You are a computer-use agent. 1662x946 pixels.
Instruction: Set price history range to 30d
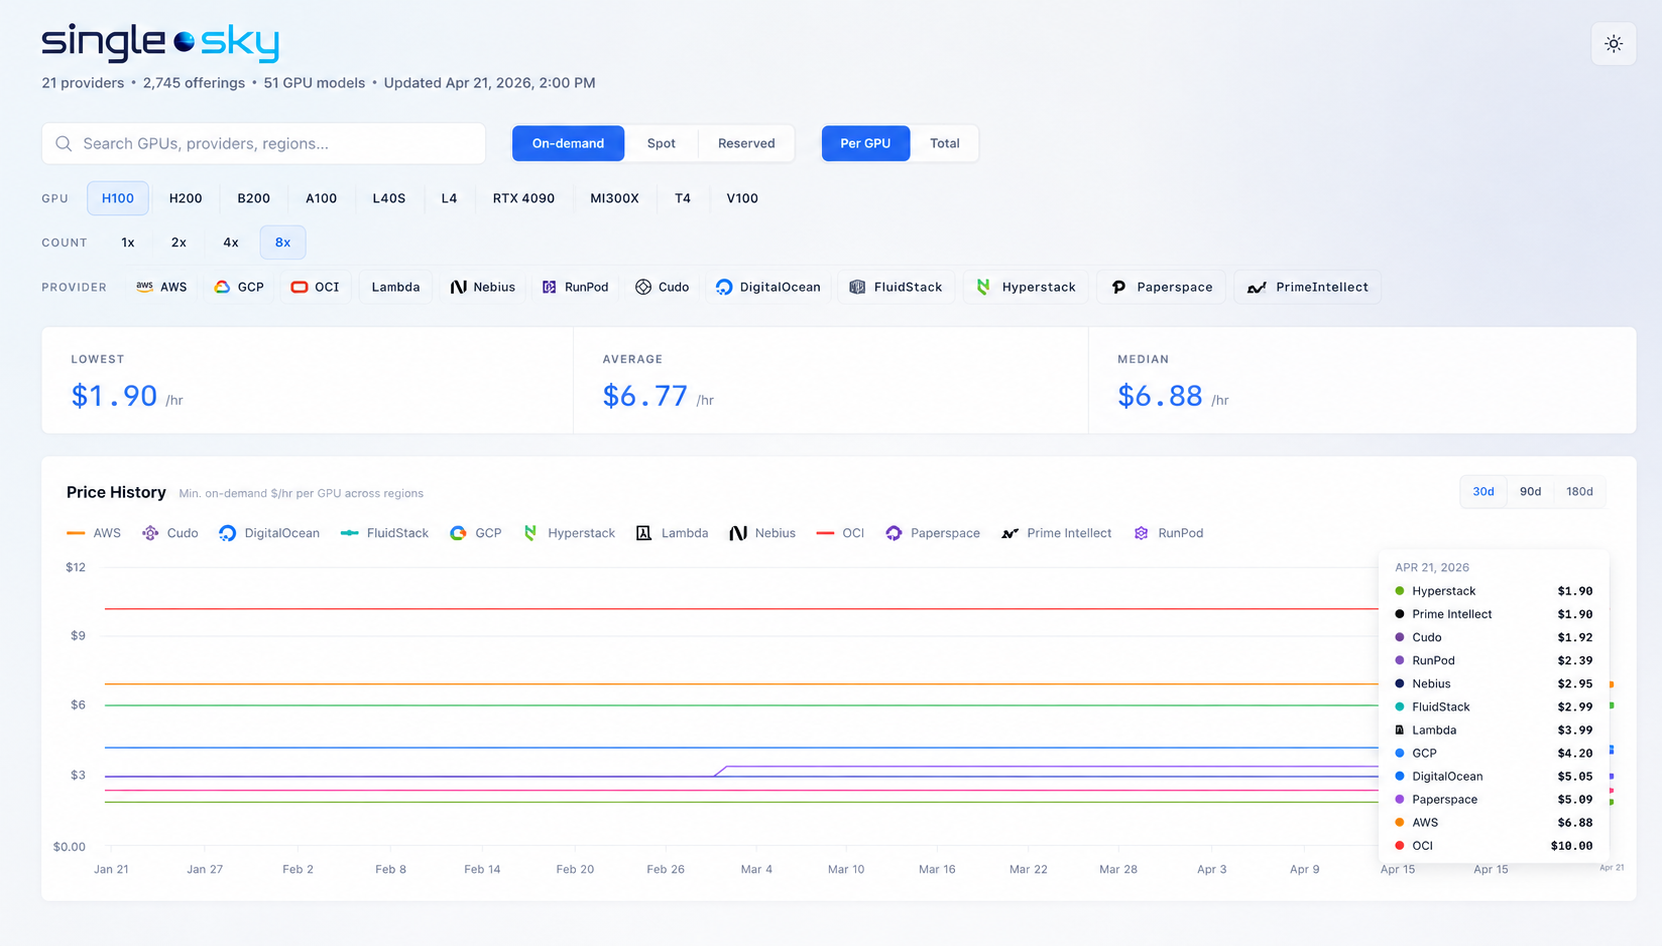click(x=1483, y=491)
